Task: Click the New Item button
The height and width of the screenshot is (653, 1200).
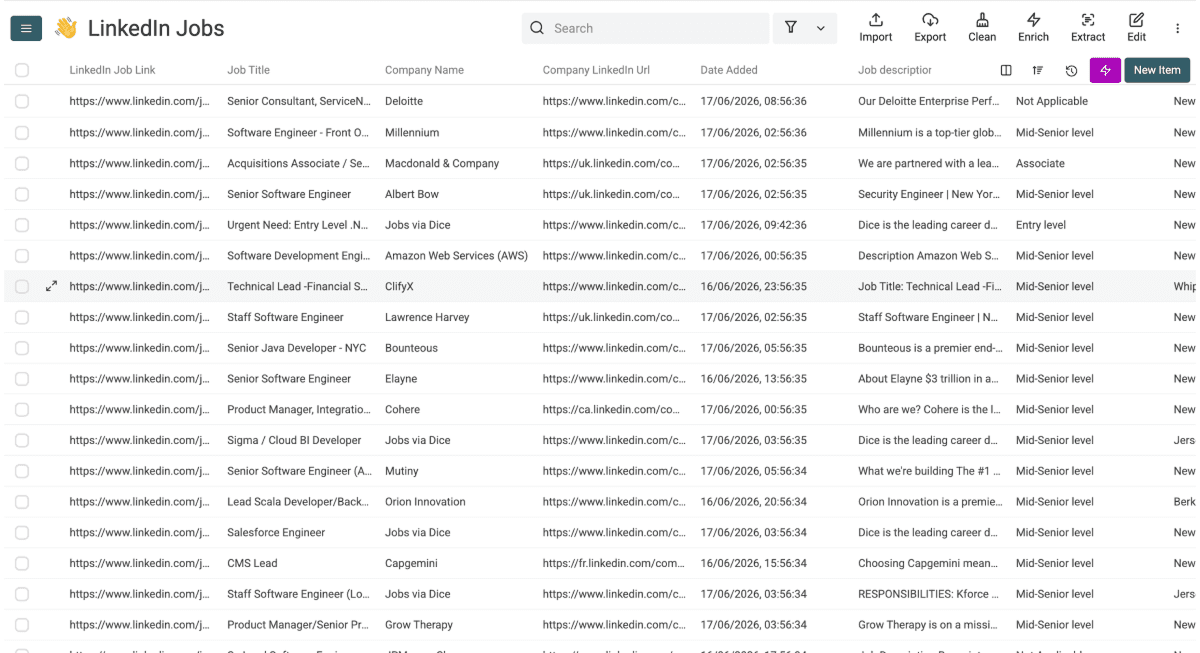Action: (x=1157, y=70)
